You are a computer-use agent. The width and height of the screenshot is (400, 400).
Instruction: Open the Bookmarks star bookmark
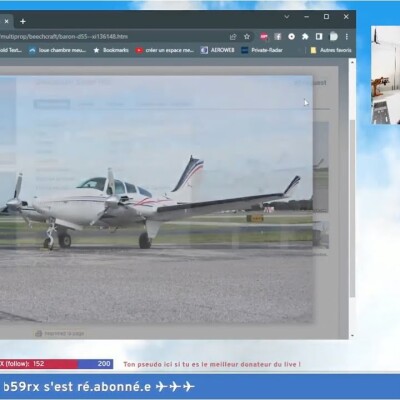pyautogui.click(x=111, y=50)
